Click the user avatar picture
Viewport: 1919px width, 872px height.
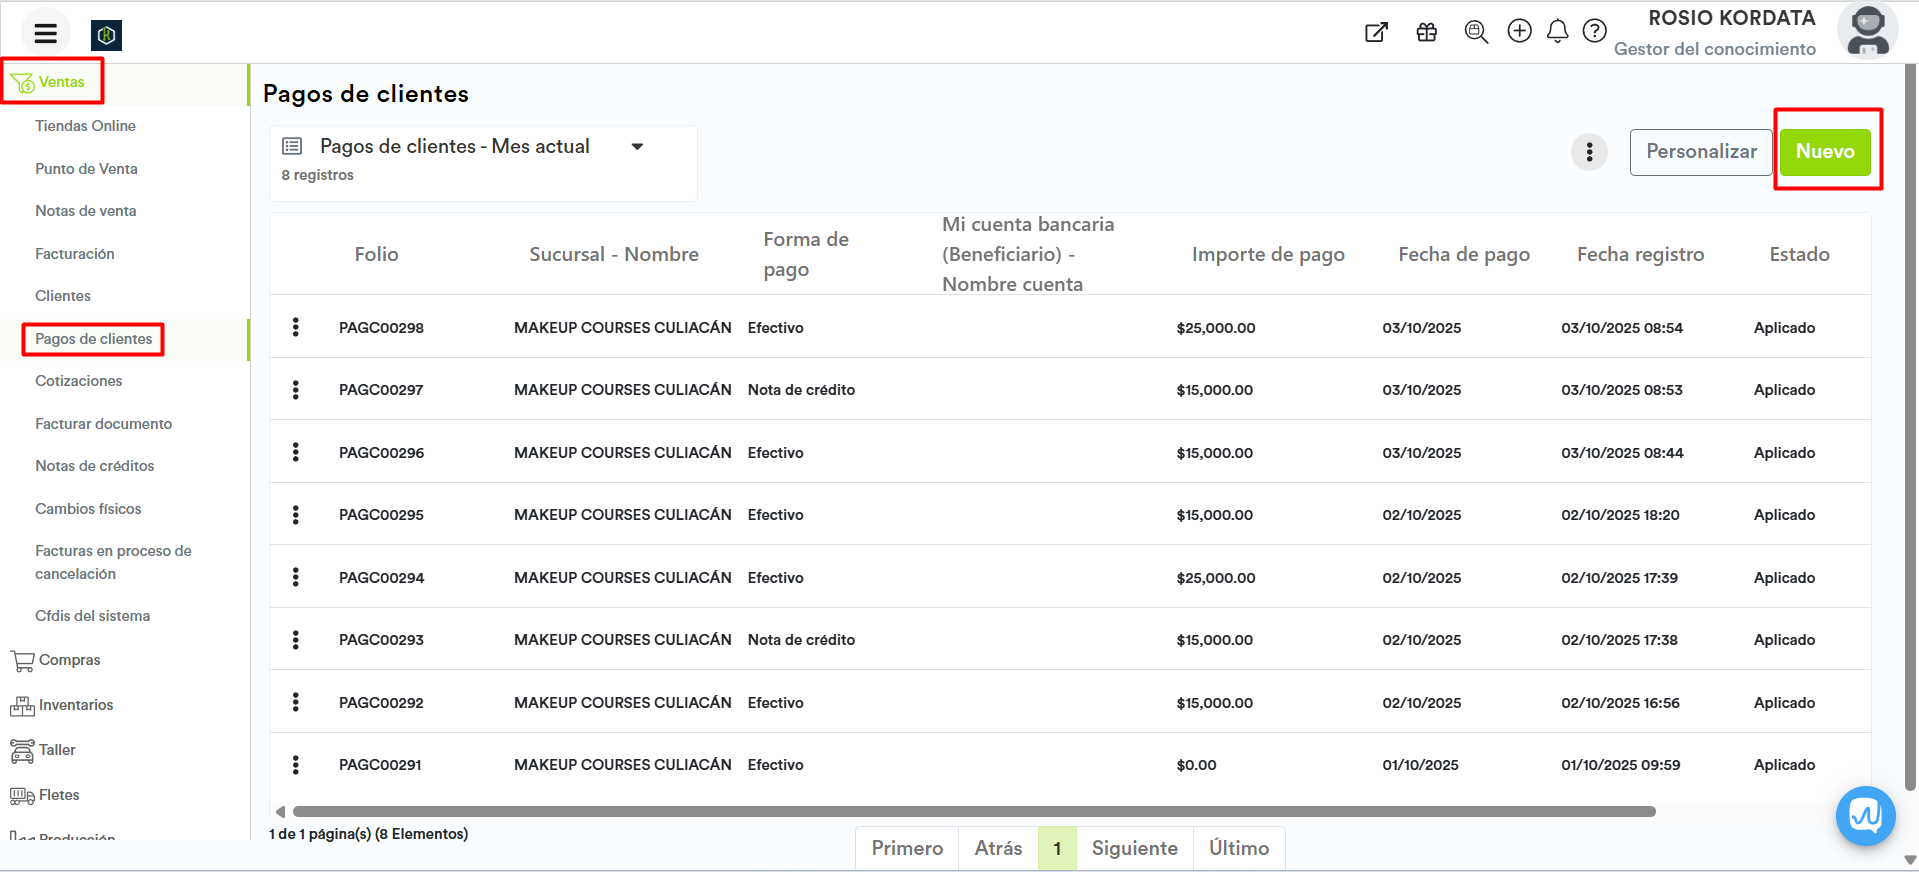pos(1867,31)
